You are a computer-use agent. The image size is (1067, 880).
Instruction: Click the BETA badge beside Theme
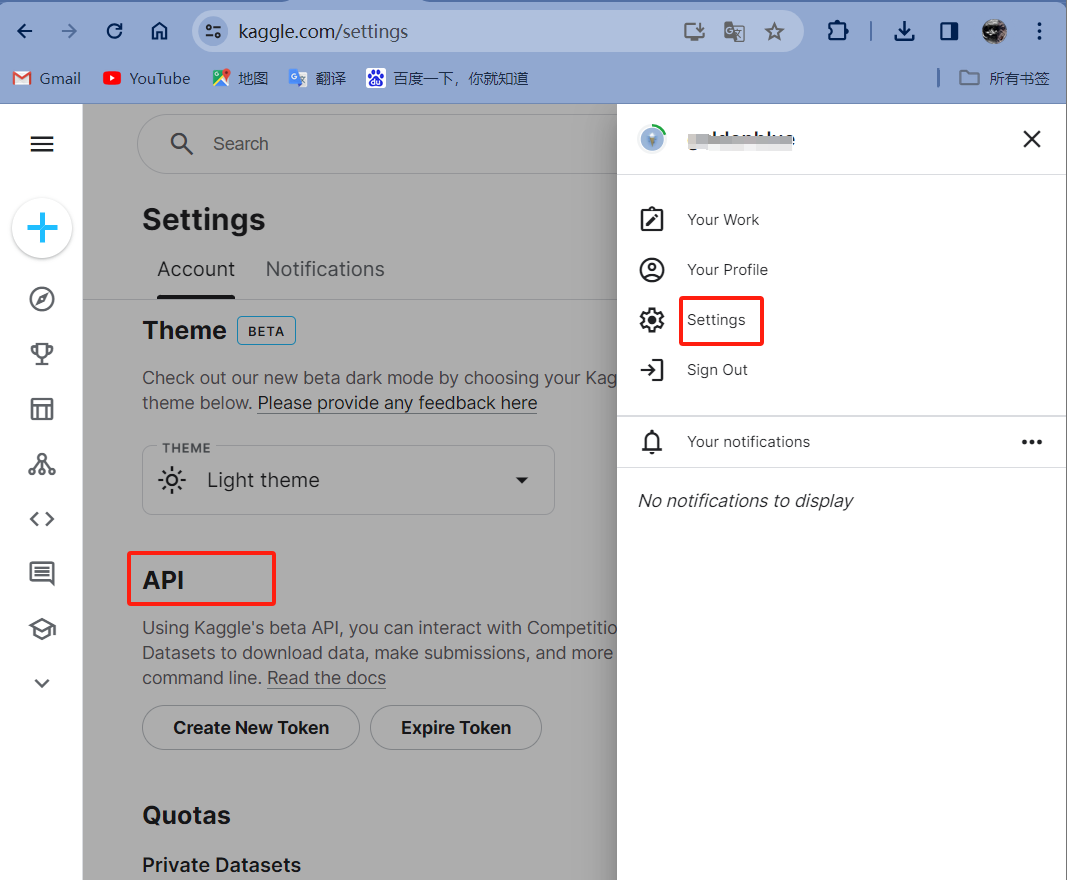(266, 331)
